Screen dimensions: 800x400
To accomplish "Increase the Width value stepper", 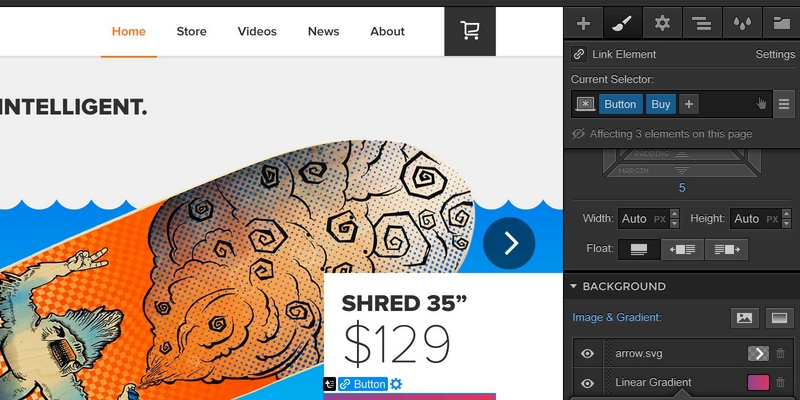I will (674, 214).
